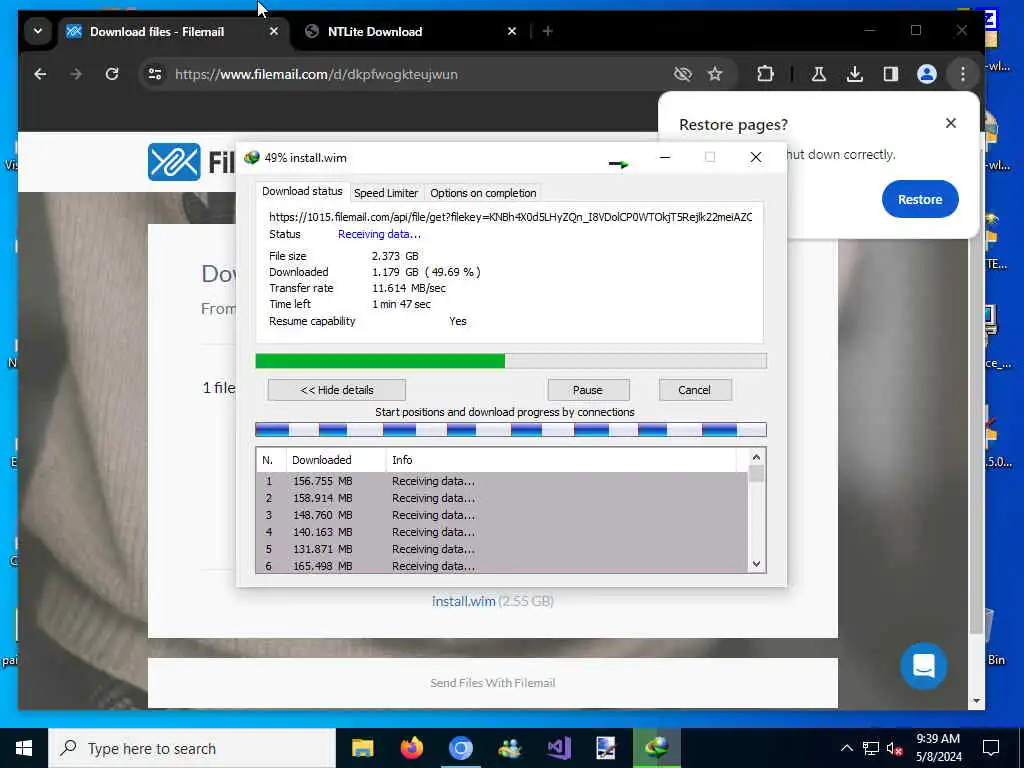Click the Info column header
1024x768 pixels.
click(560, 460)
